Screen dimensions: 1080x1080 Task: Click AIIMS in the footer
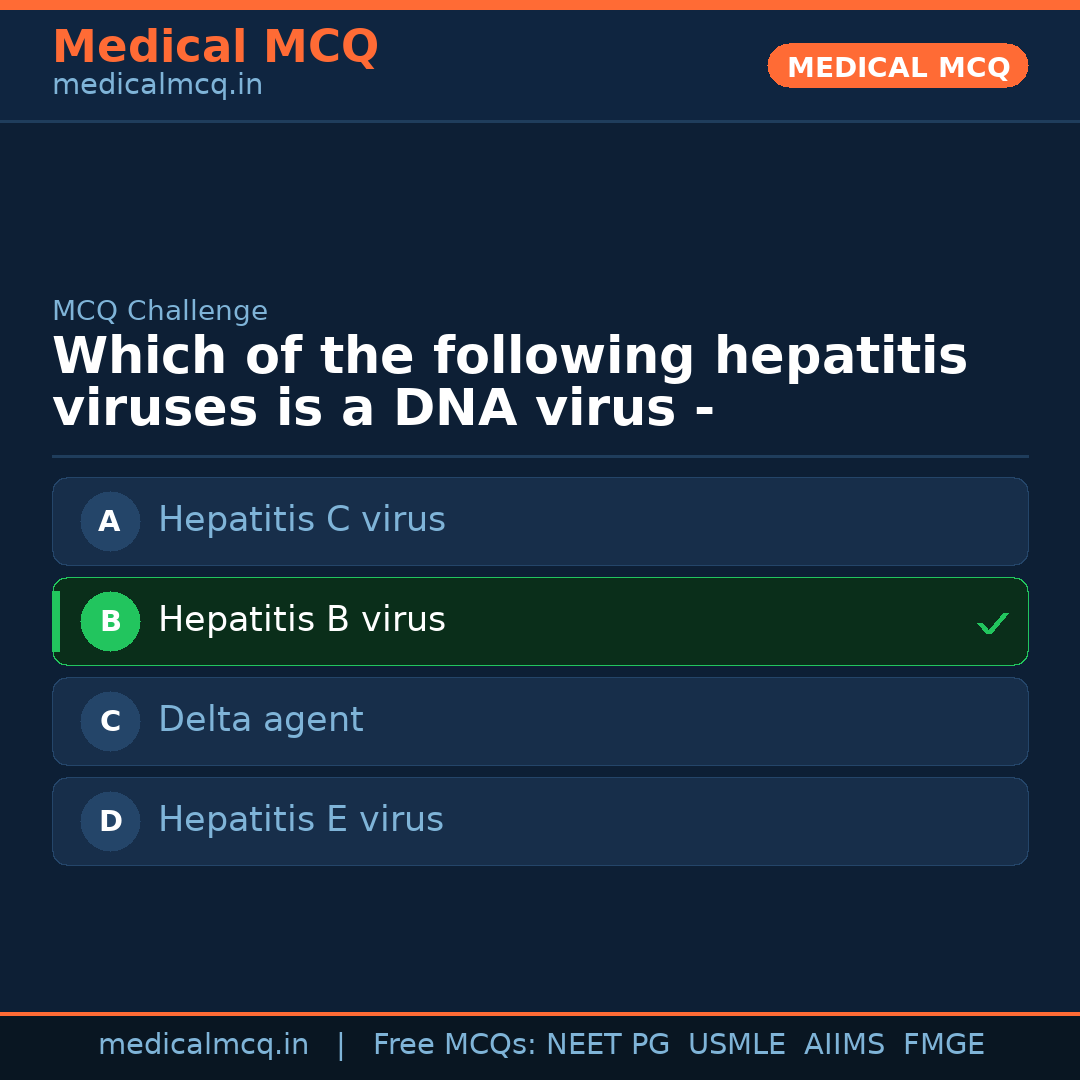[844, 1045]
